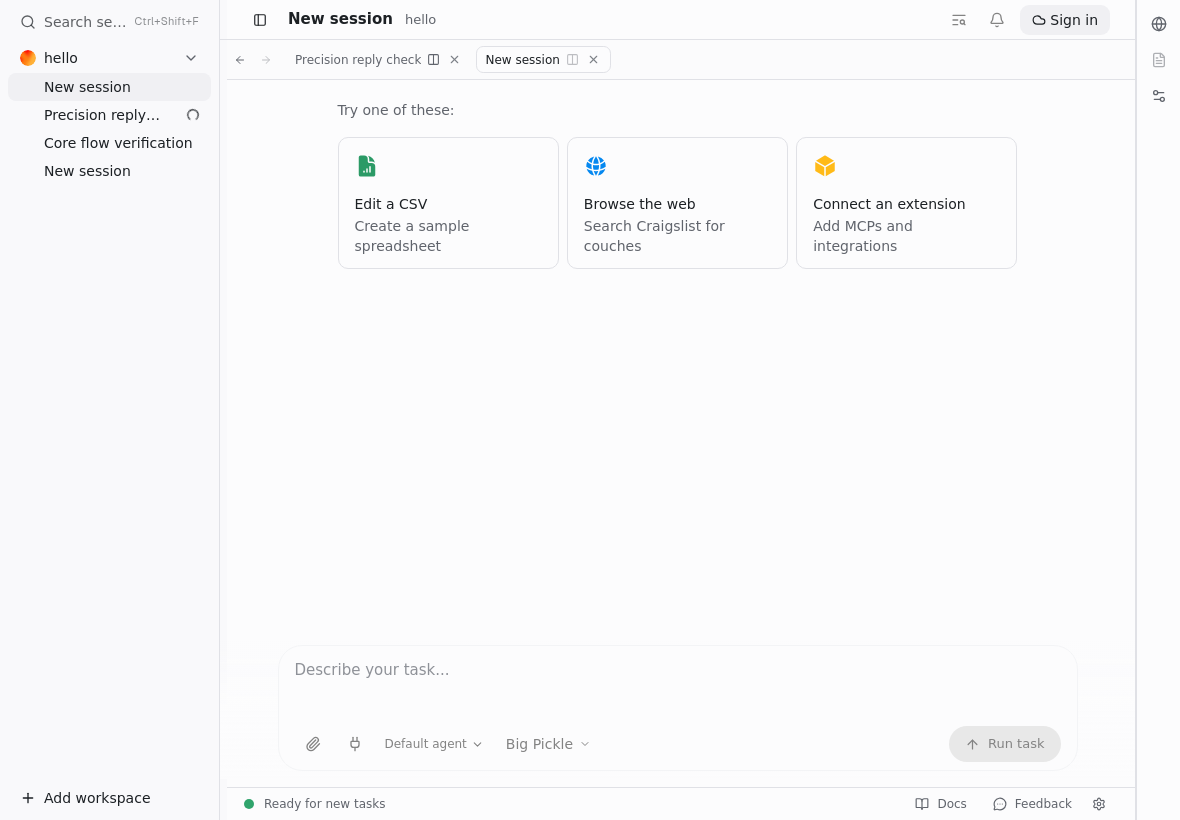Click the Search sessions field
1180x820 pixels.
(109, 22)
